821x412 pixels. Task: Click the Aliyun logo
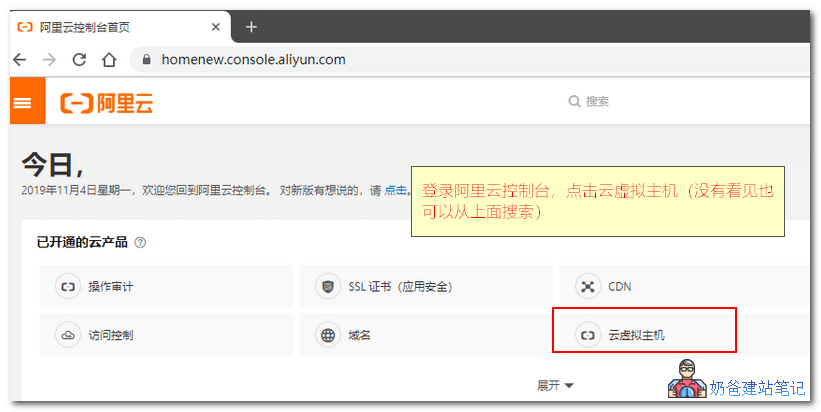coord(107,103)
